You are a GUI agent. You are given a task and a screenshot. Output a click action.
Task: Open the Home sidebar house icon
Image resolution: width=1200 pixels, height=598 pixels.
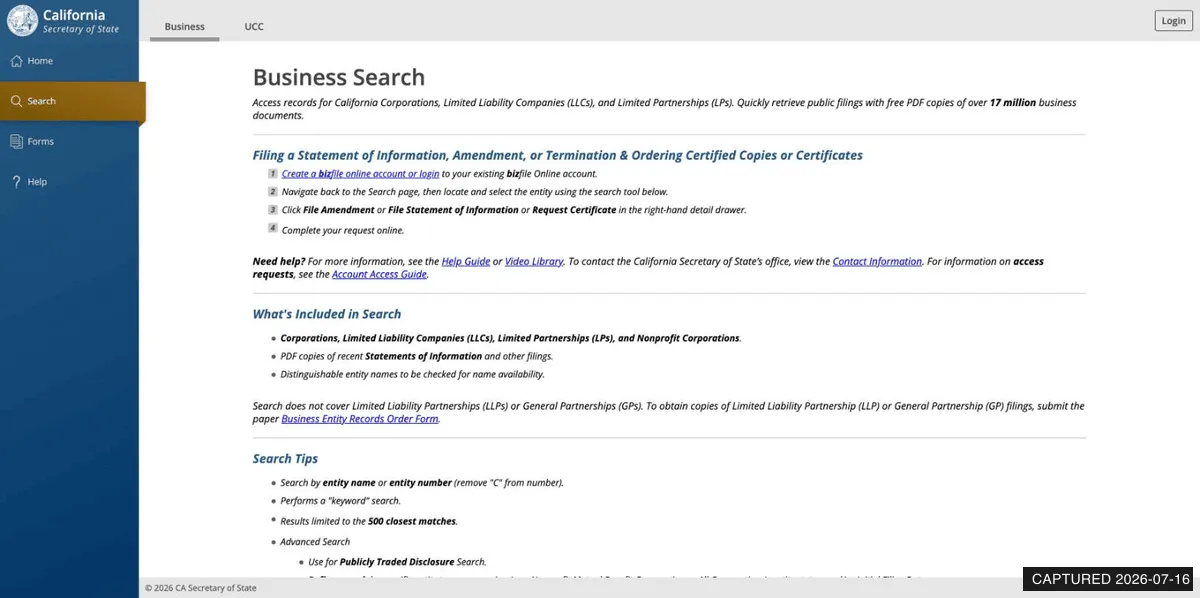pyautogui.click(x=16, y=61)
